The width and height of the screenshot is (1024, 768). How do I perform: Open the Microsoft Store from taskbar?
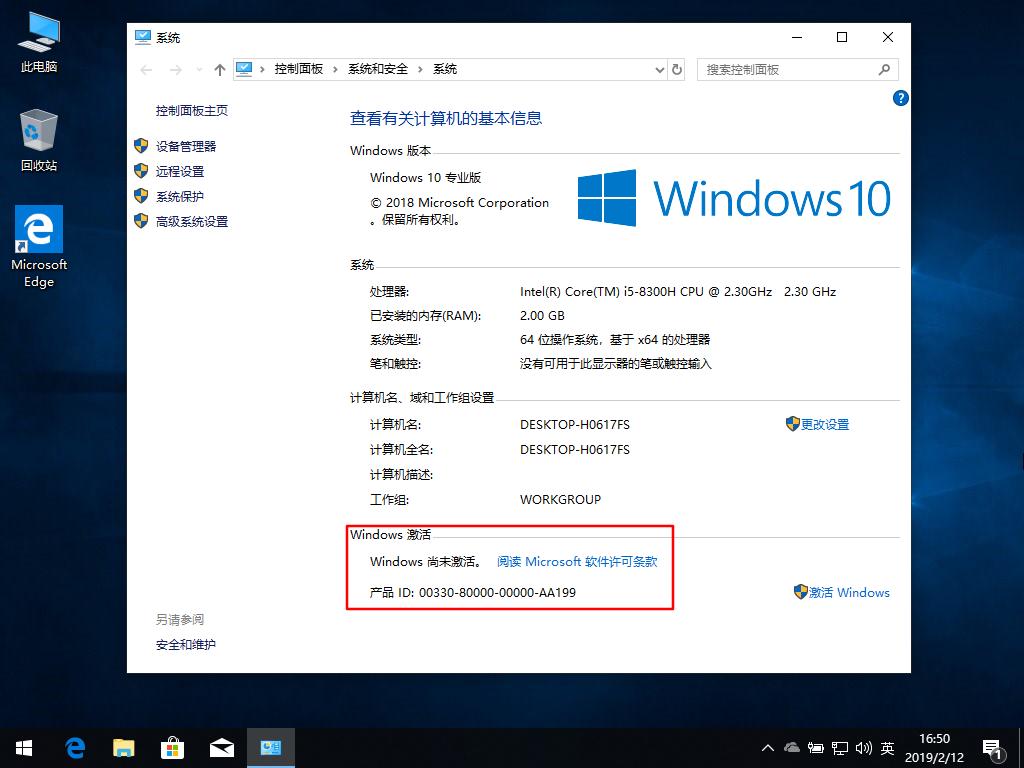coord(172,747)
